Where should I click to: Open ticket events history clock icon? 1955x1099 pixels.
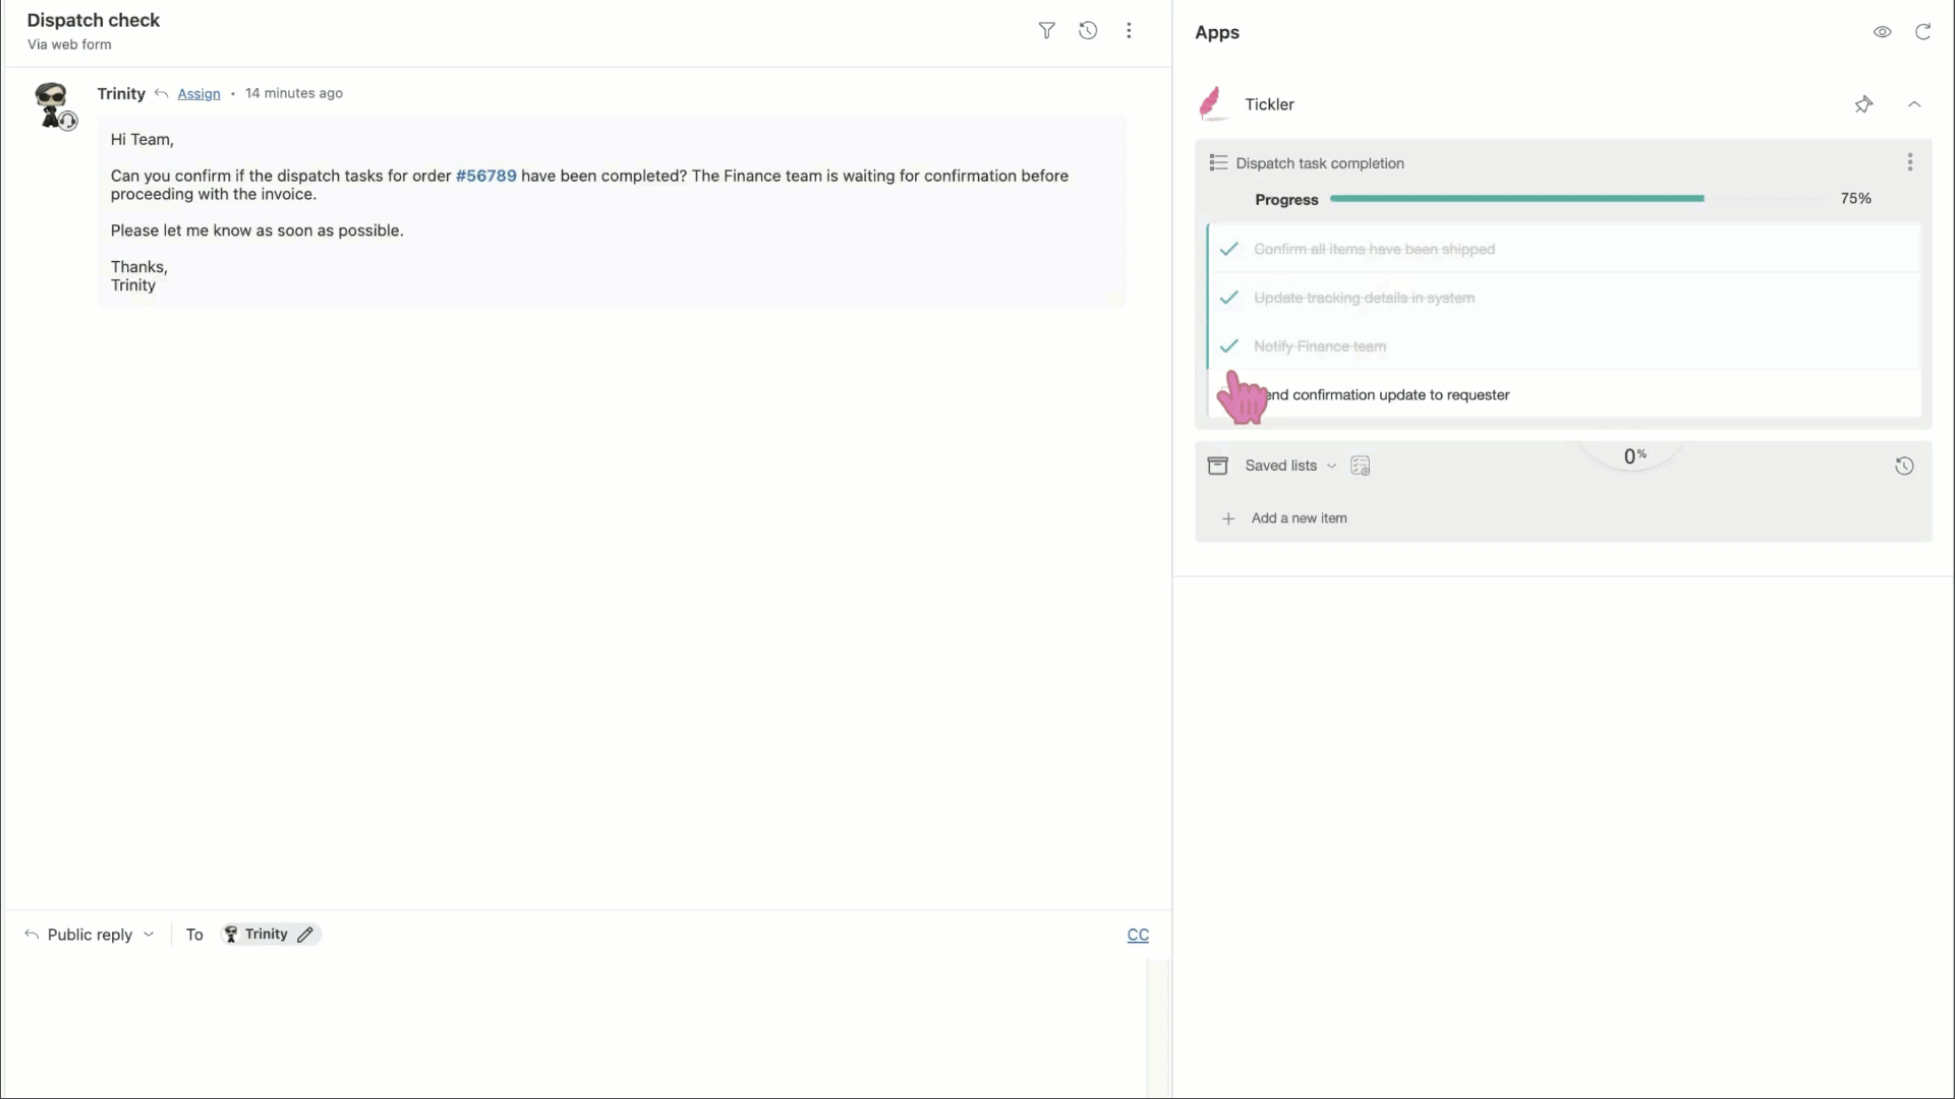click(1088, 31)
